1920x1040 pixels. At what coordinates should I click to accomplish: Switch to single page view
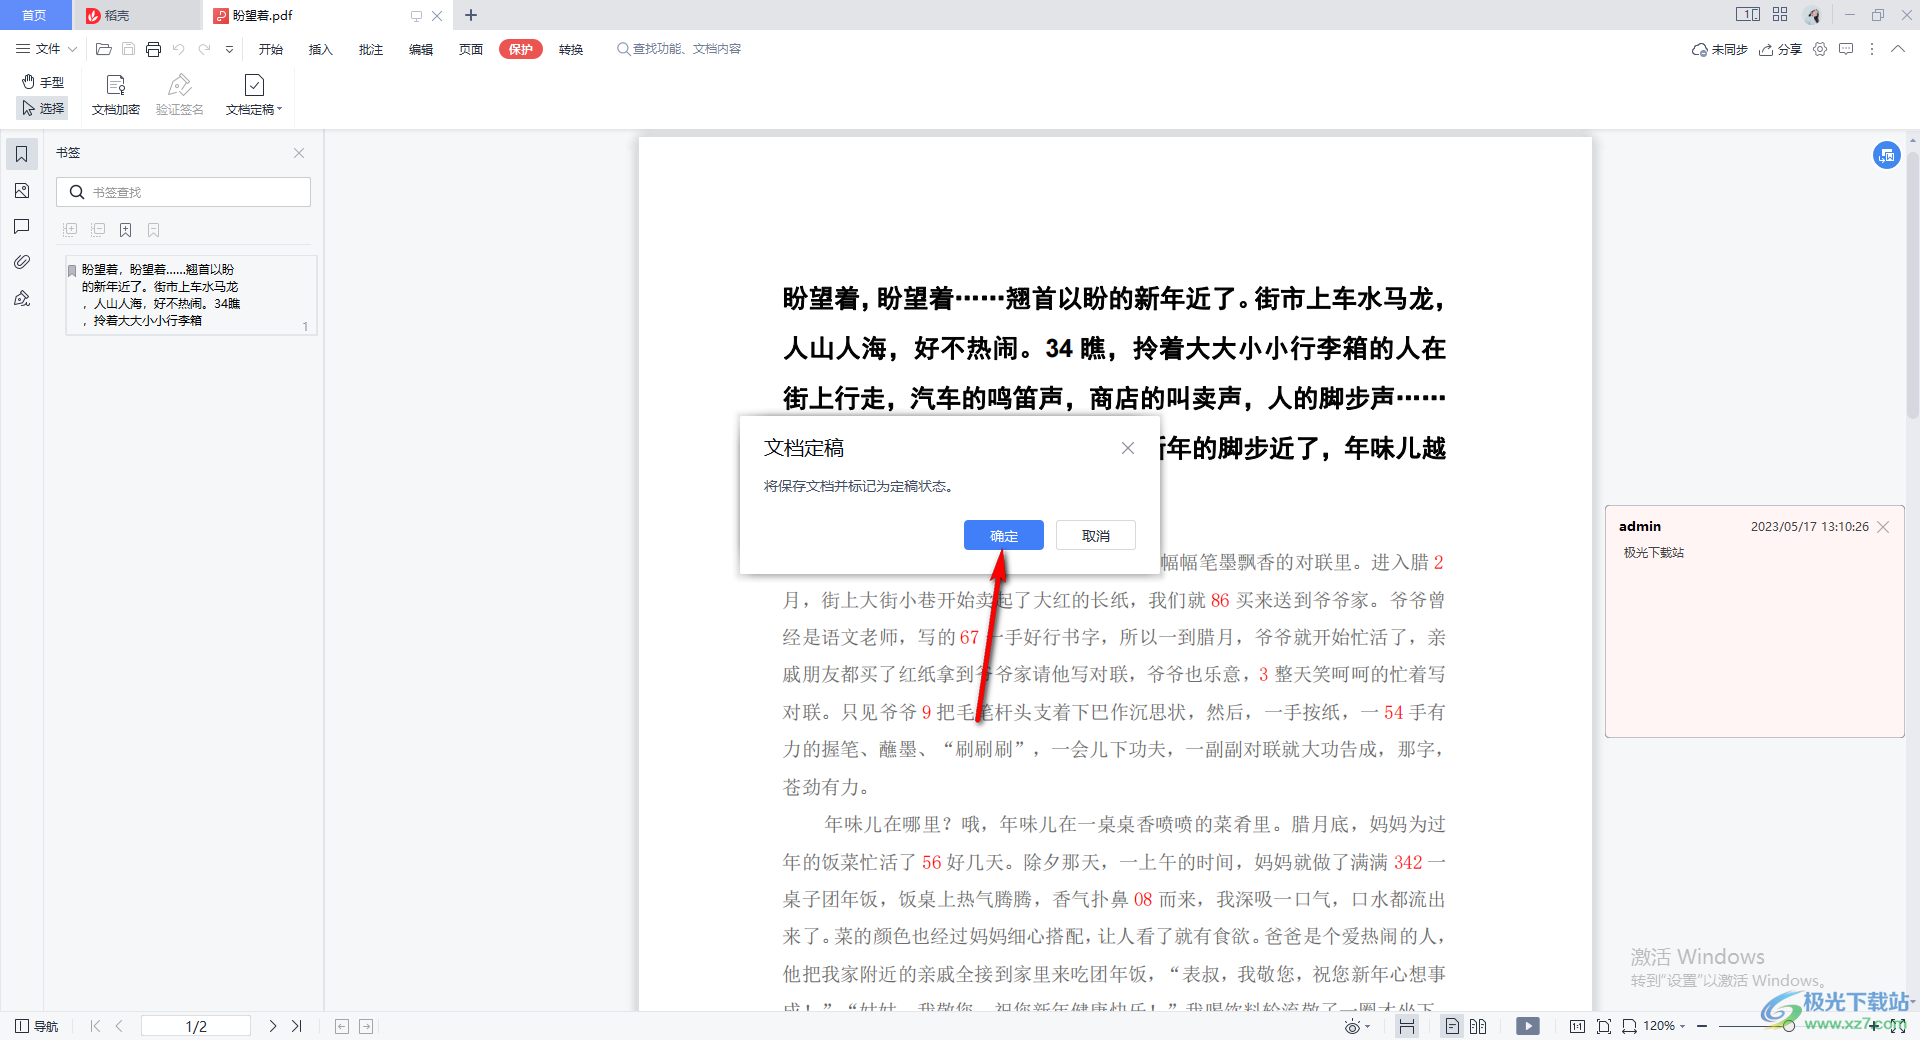coord(1452,1026)
